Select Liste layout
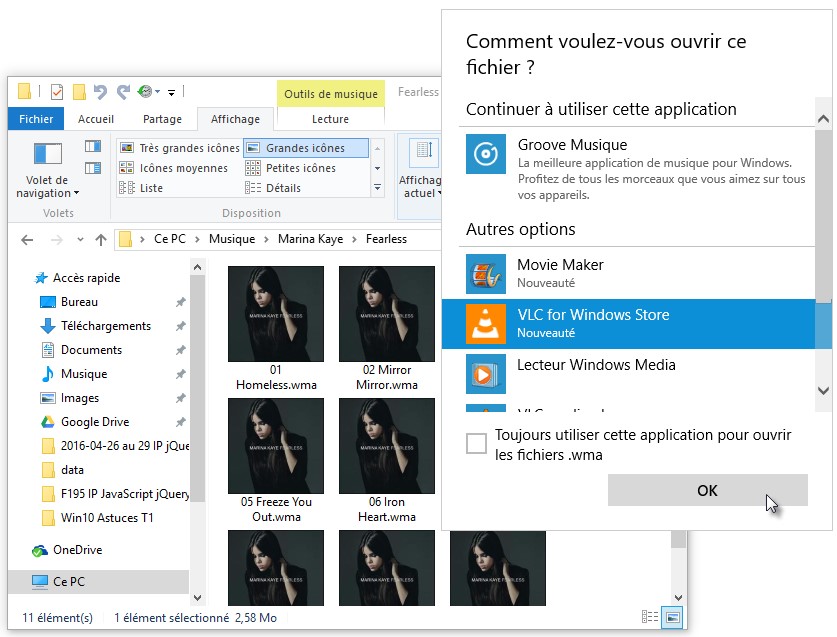The image size is (837, 637). 141,188
